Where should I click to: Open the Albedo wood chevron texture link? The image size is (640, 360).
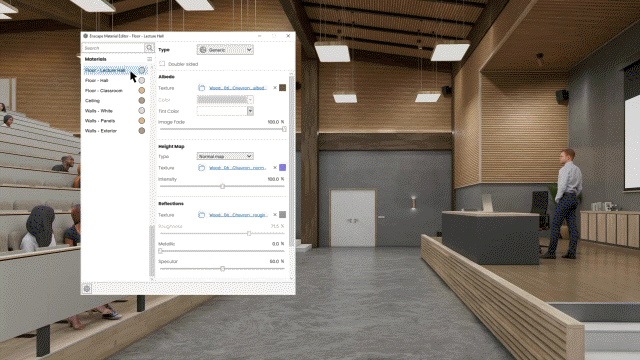[238, 88]
